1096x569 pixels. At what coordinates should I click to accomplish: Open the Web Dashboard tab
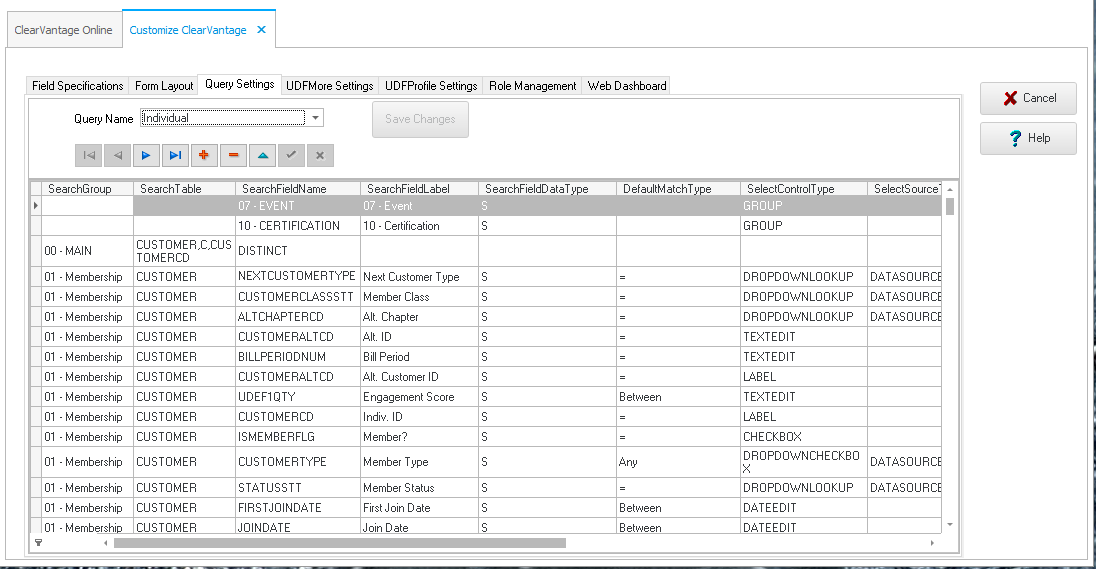point(626,86)
